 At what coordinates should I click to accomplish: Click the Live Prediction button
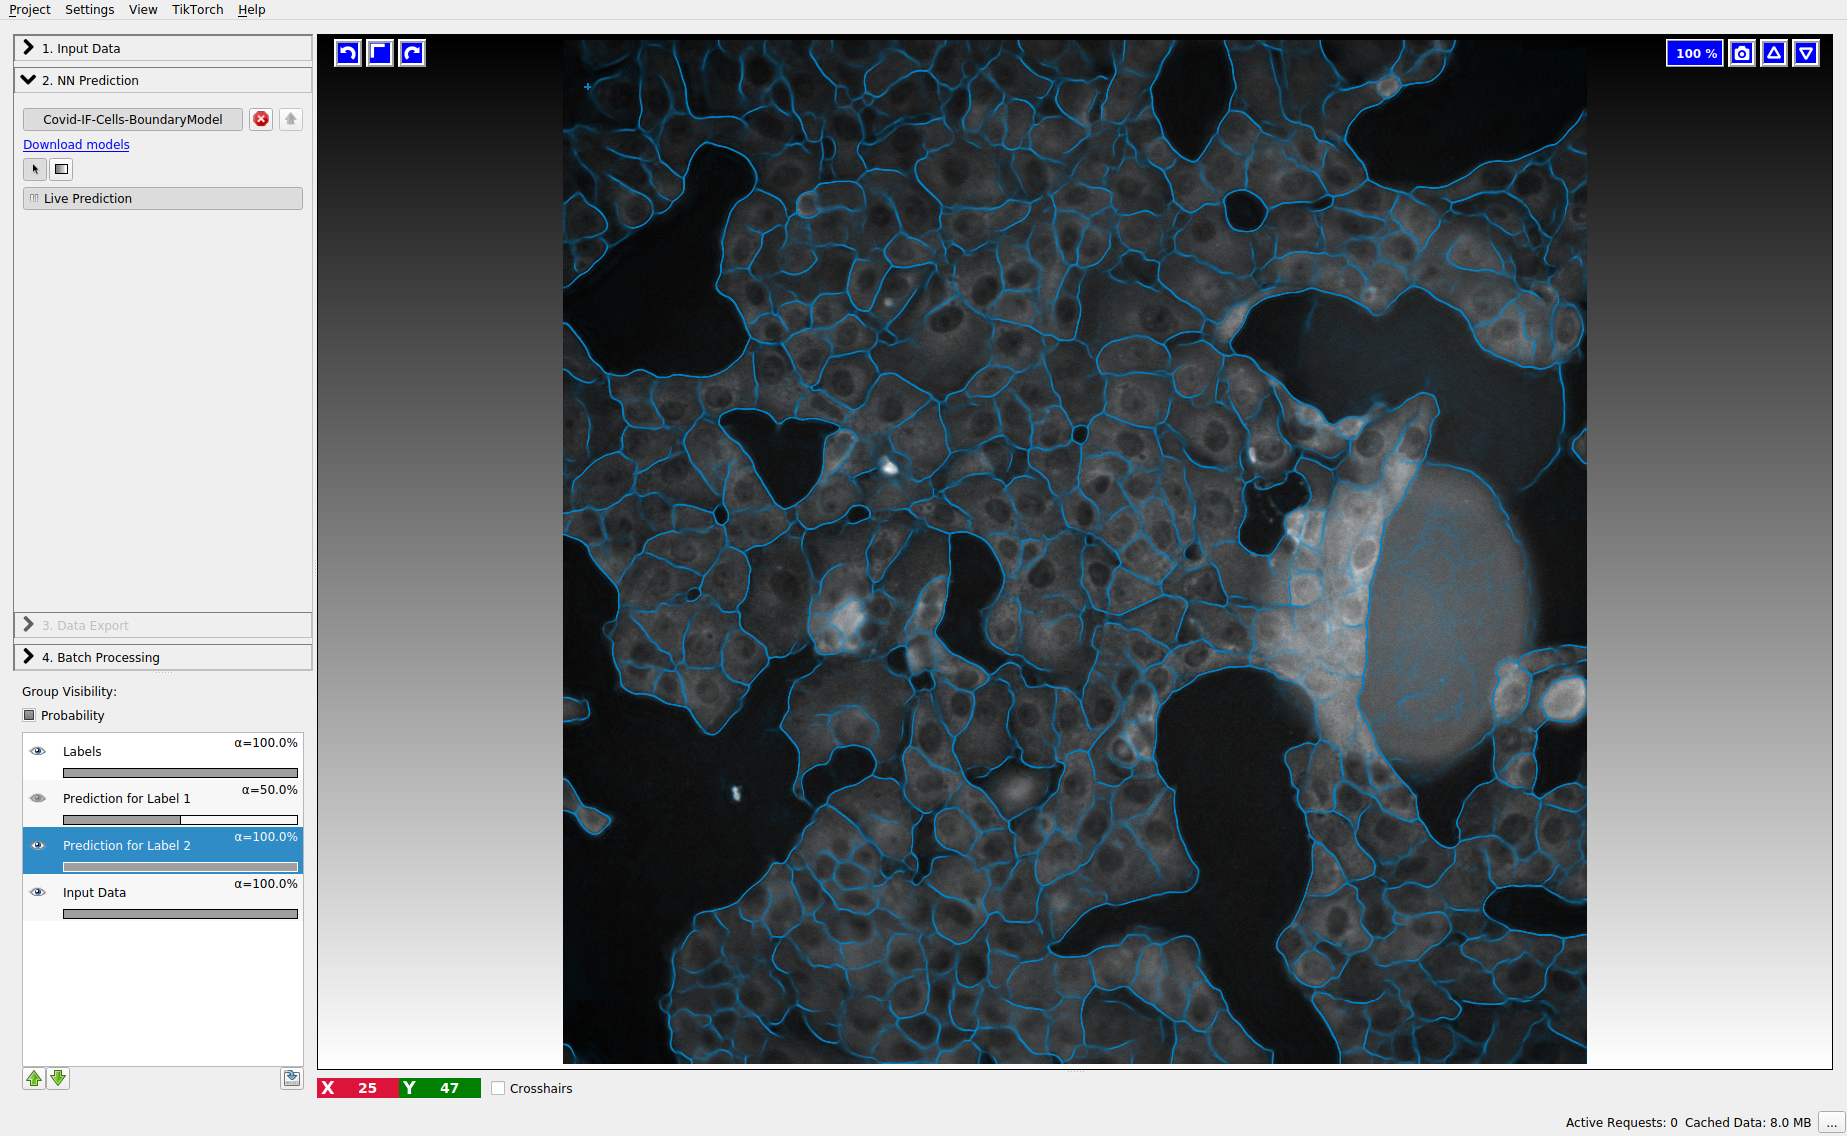[x=162, y=198]
